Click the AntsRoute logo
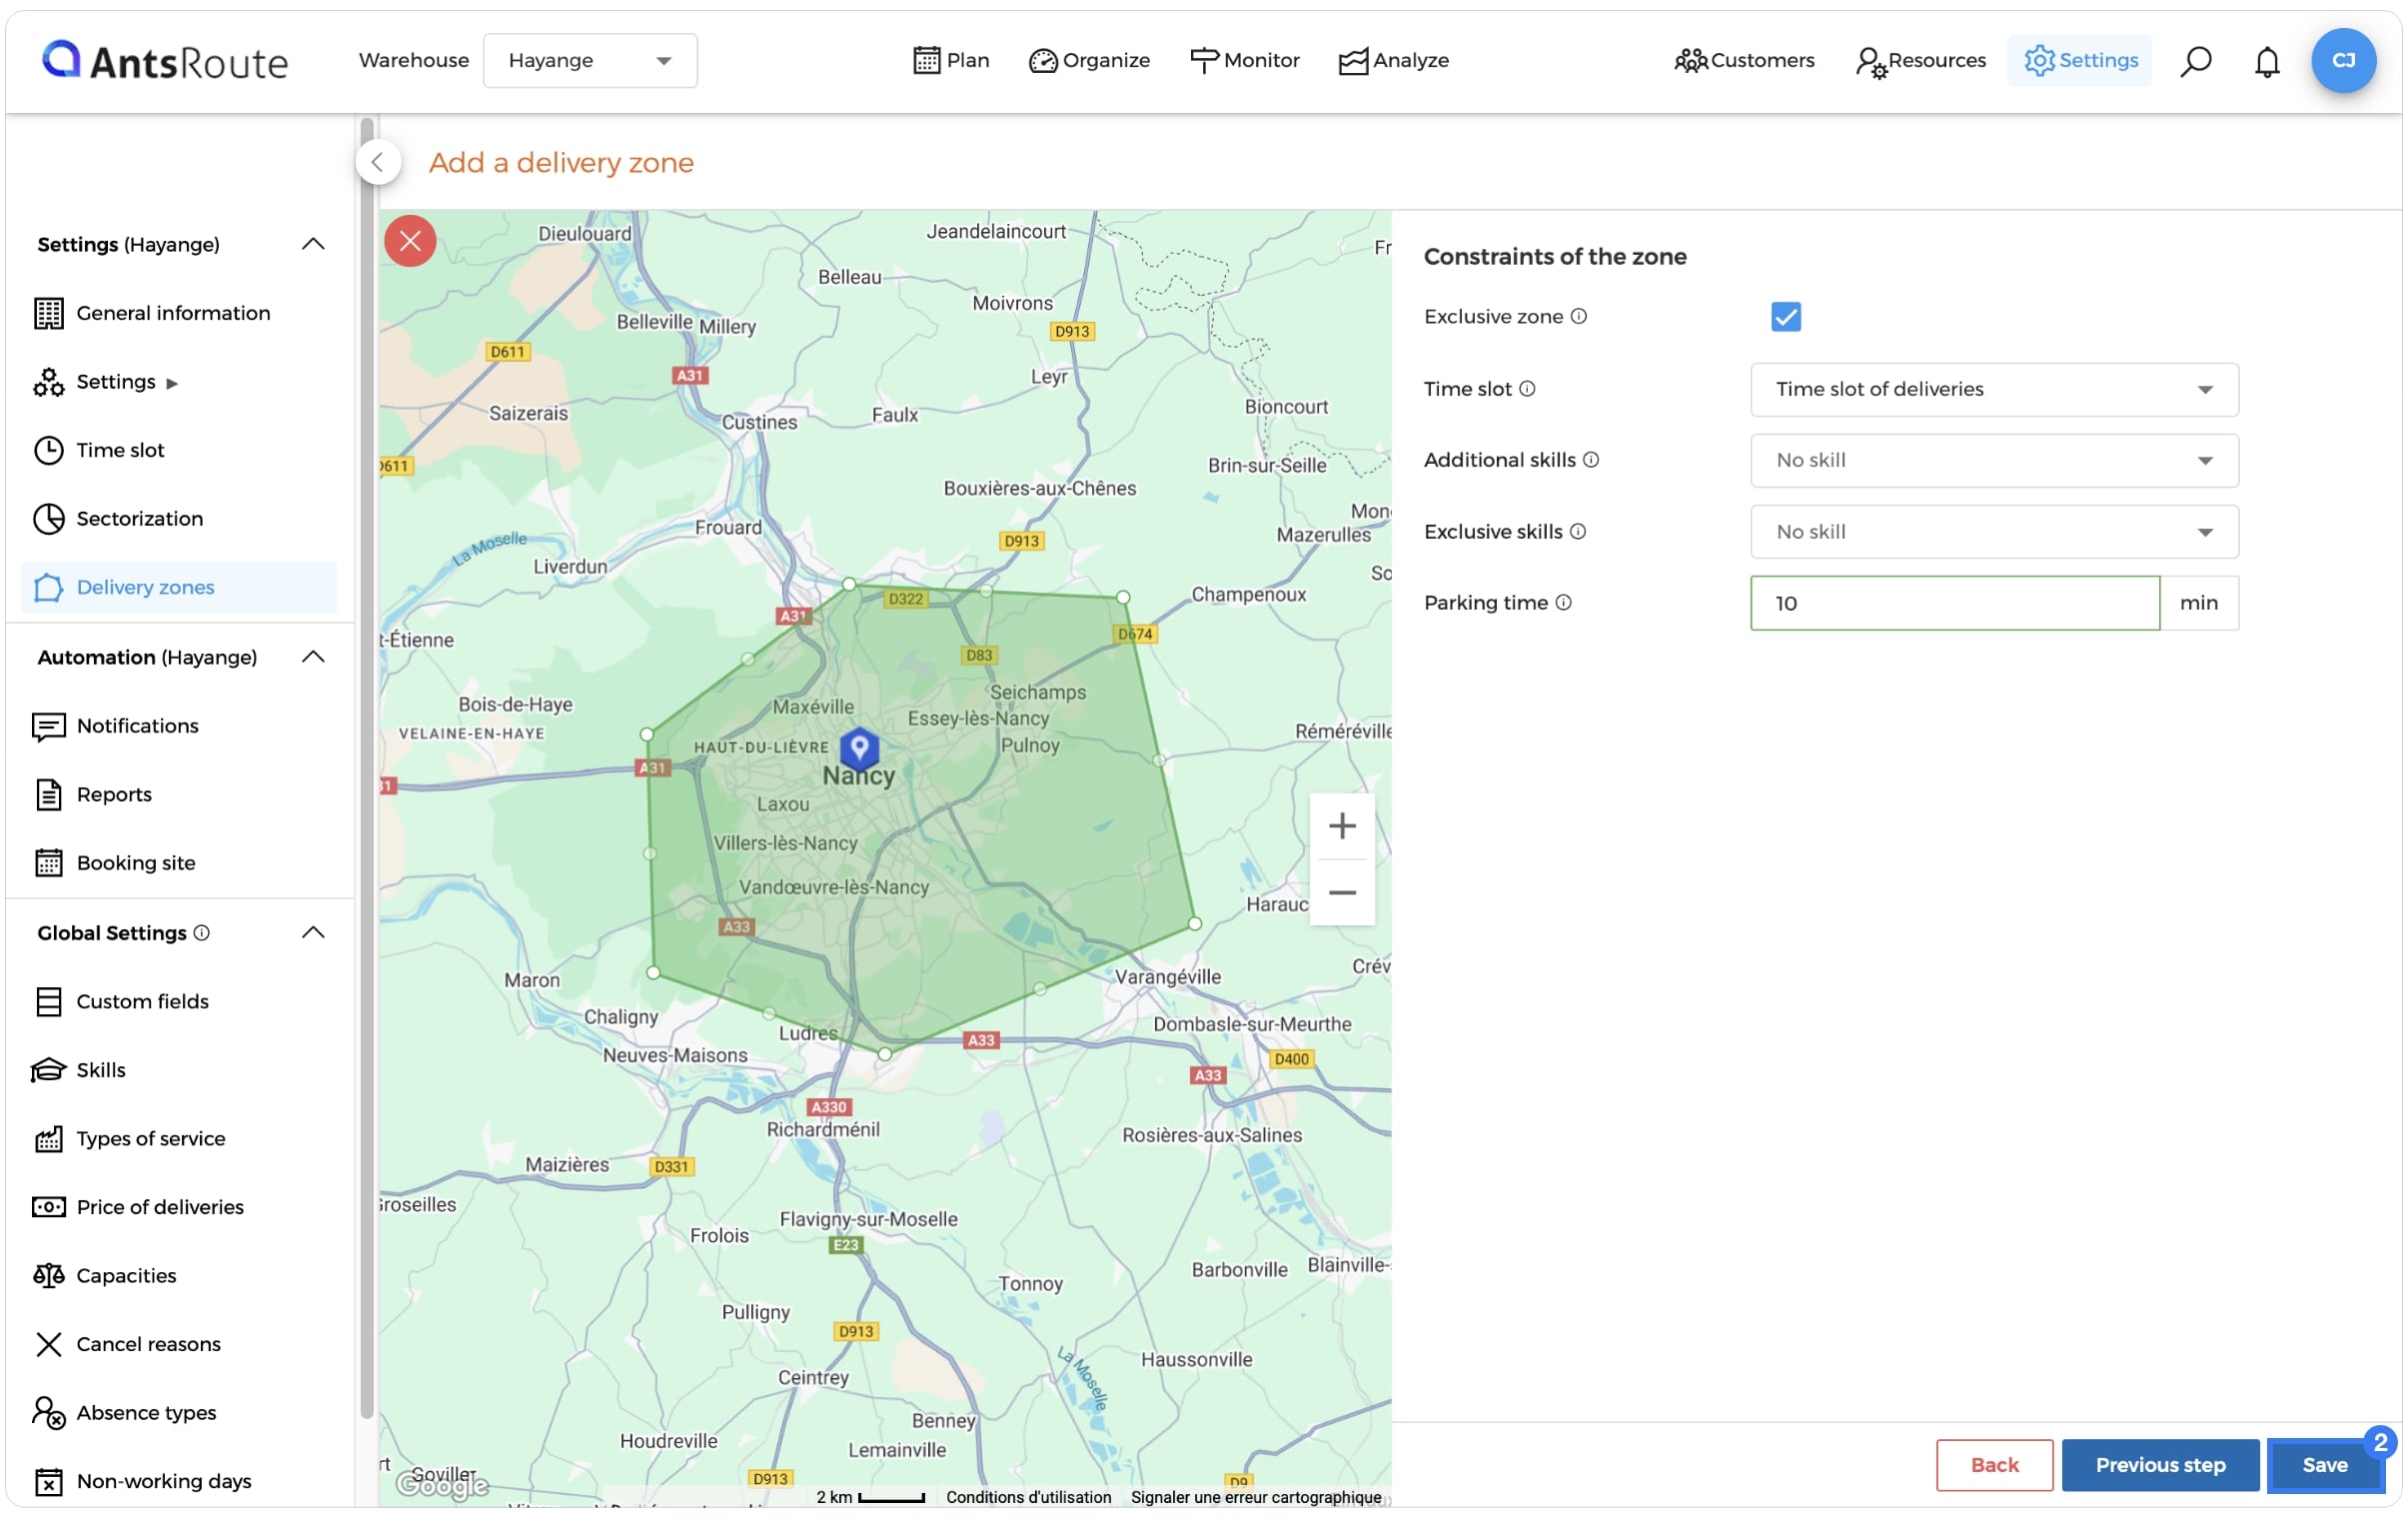Image resolution: width=2408 pixels, height=1517 pixels. (165, 61)
